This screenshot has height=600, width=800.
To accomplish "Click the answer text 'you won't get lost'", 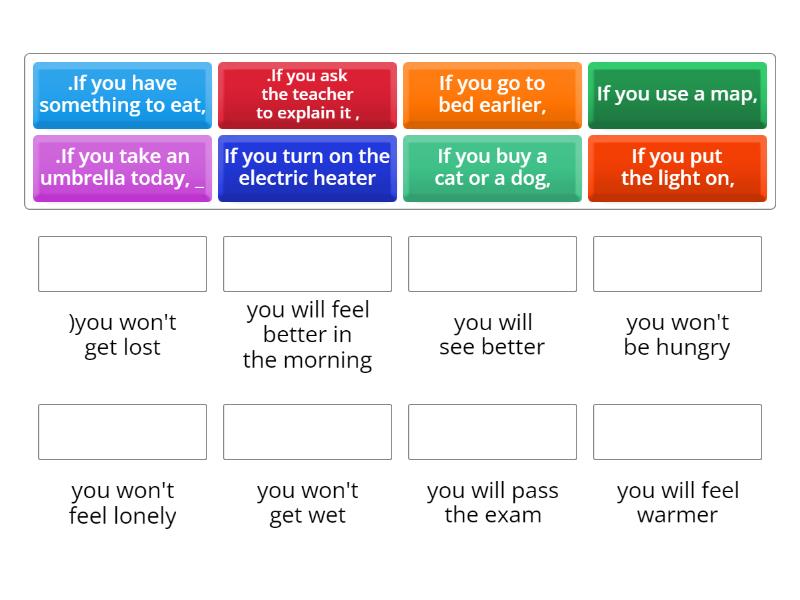I will pyautogui.click(x=122, y=335).
